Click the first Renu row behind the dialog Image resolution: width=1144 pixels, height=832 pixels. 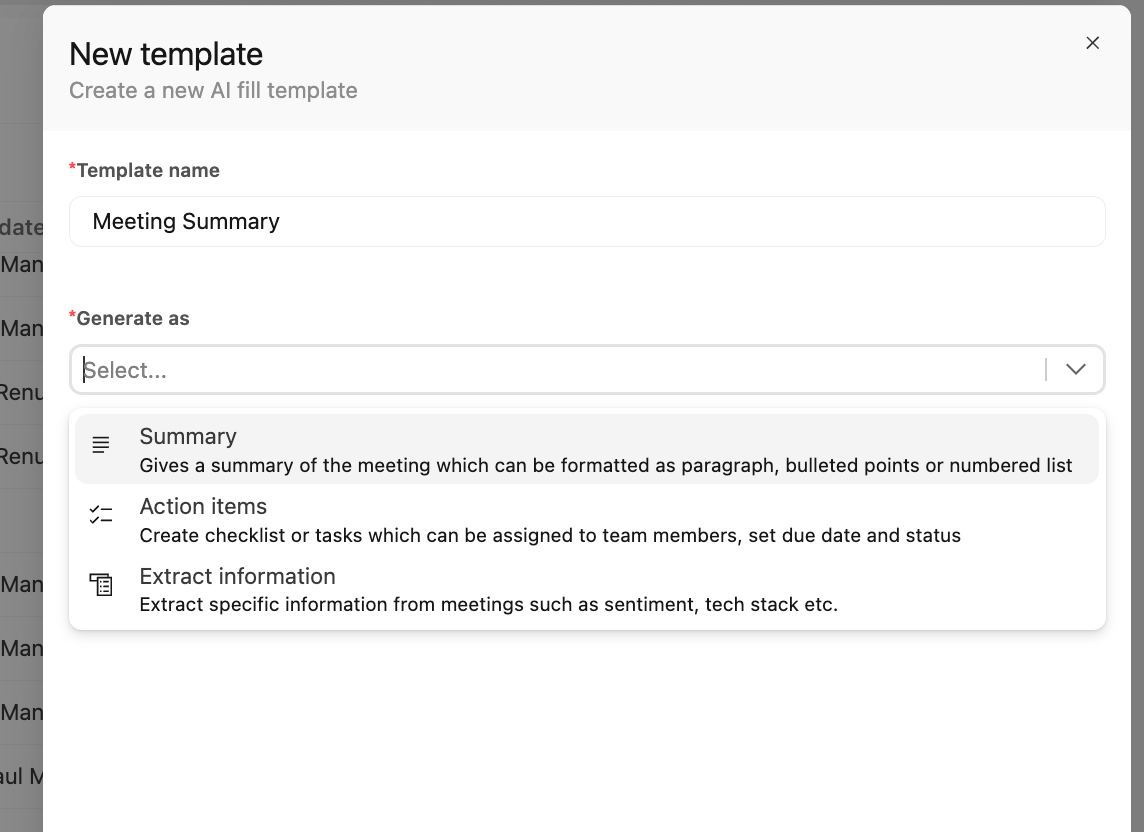[x=21, y=393]
